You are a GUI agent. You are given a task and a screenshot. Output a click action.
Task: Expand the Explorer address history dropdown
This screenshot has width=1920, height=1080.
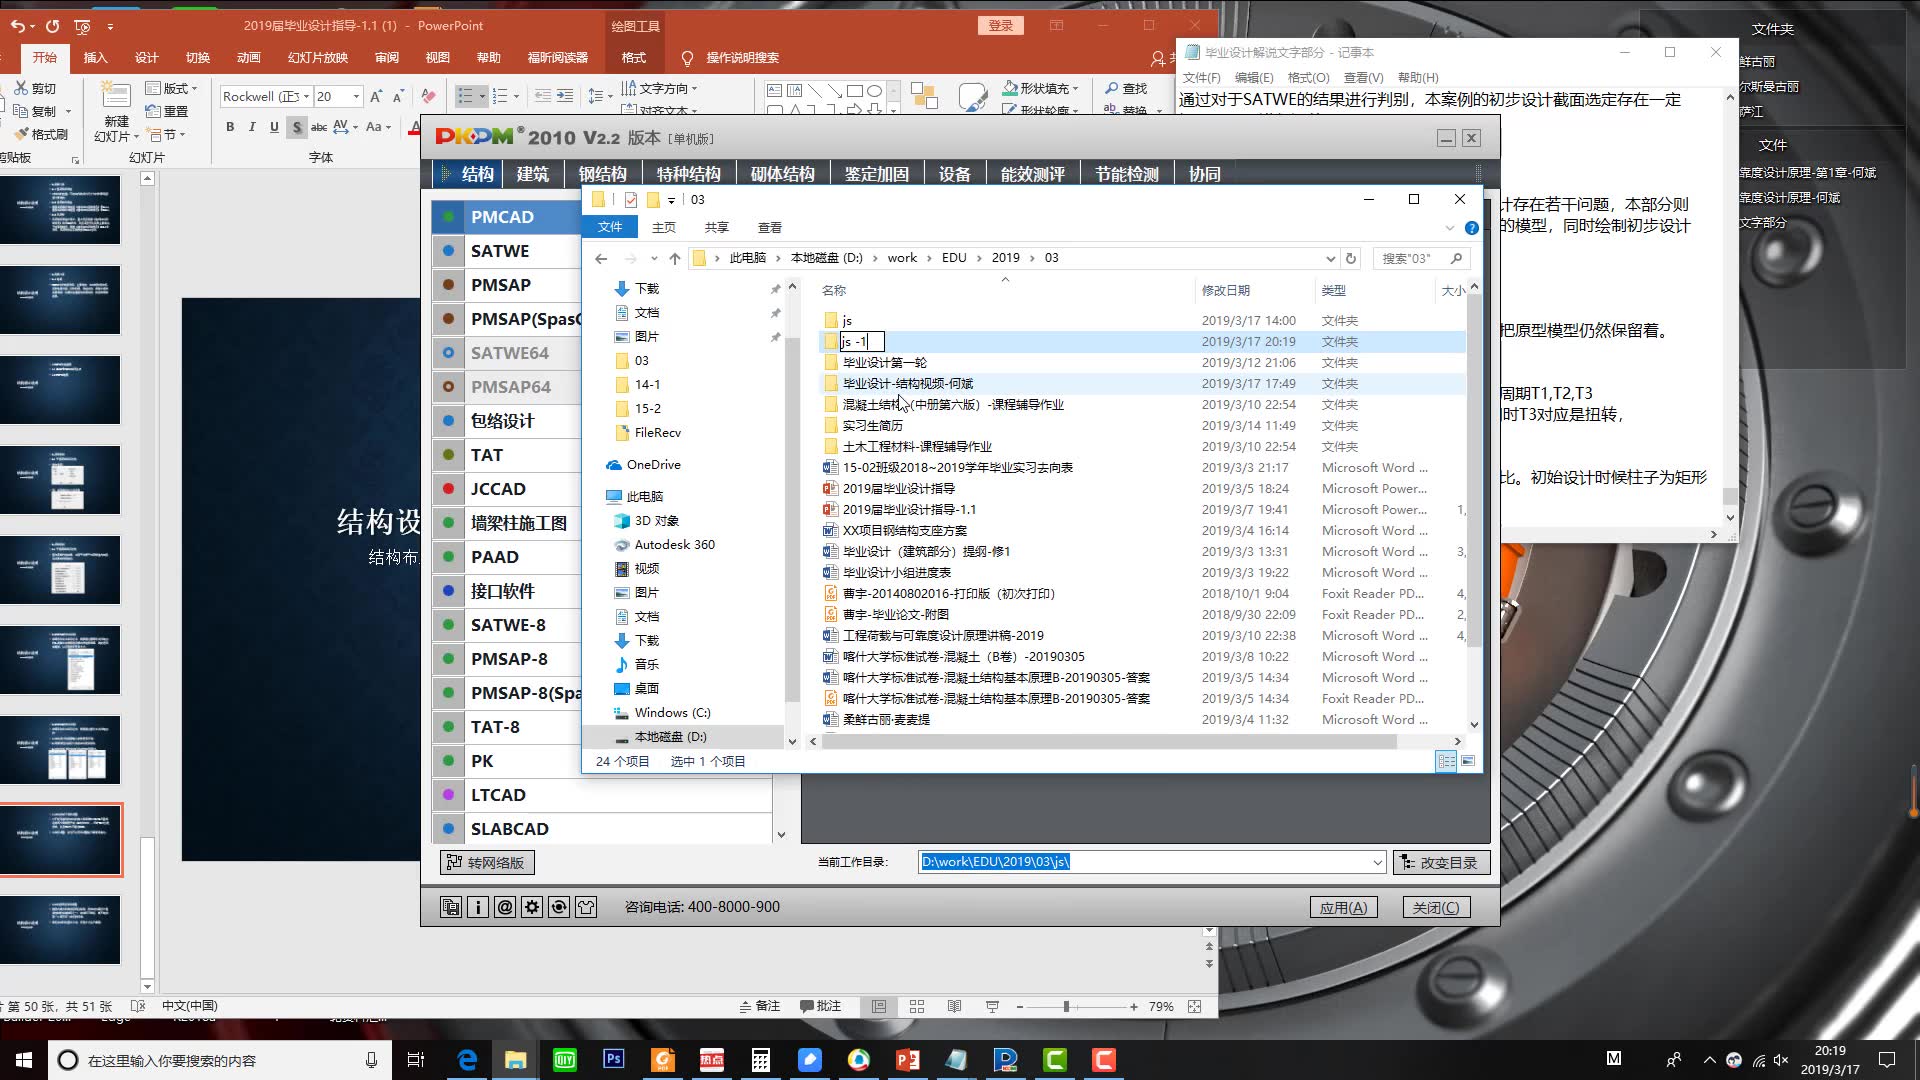pos(1330,258)
